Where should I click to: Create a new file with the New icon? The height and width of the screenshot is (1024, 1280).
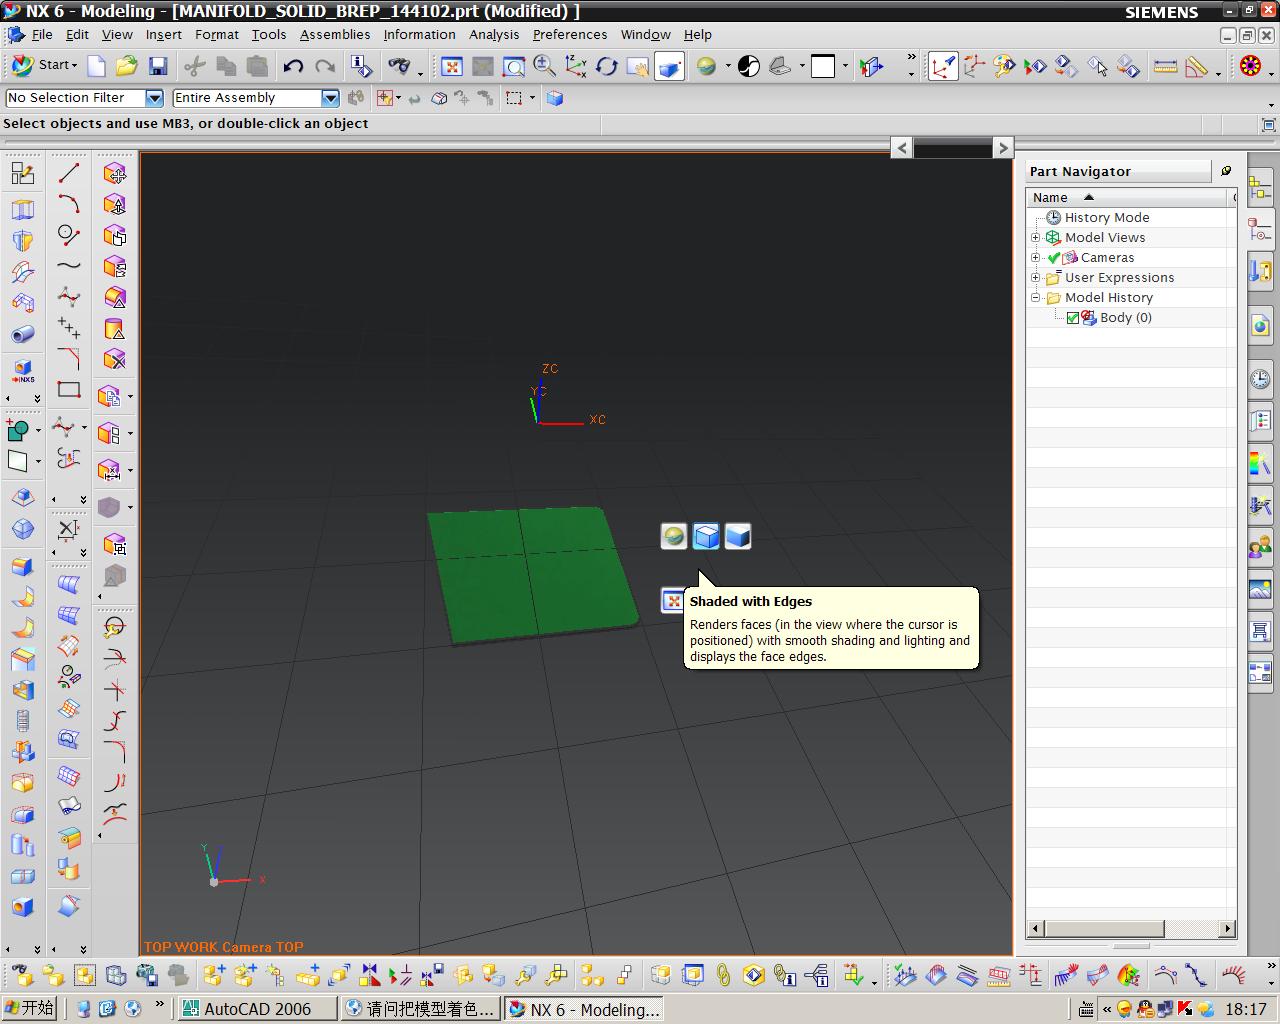97,66
